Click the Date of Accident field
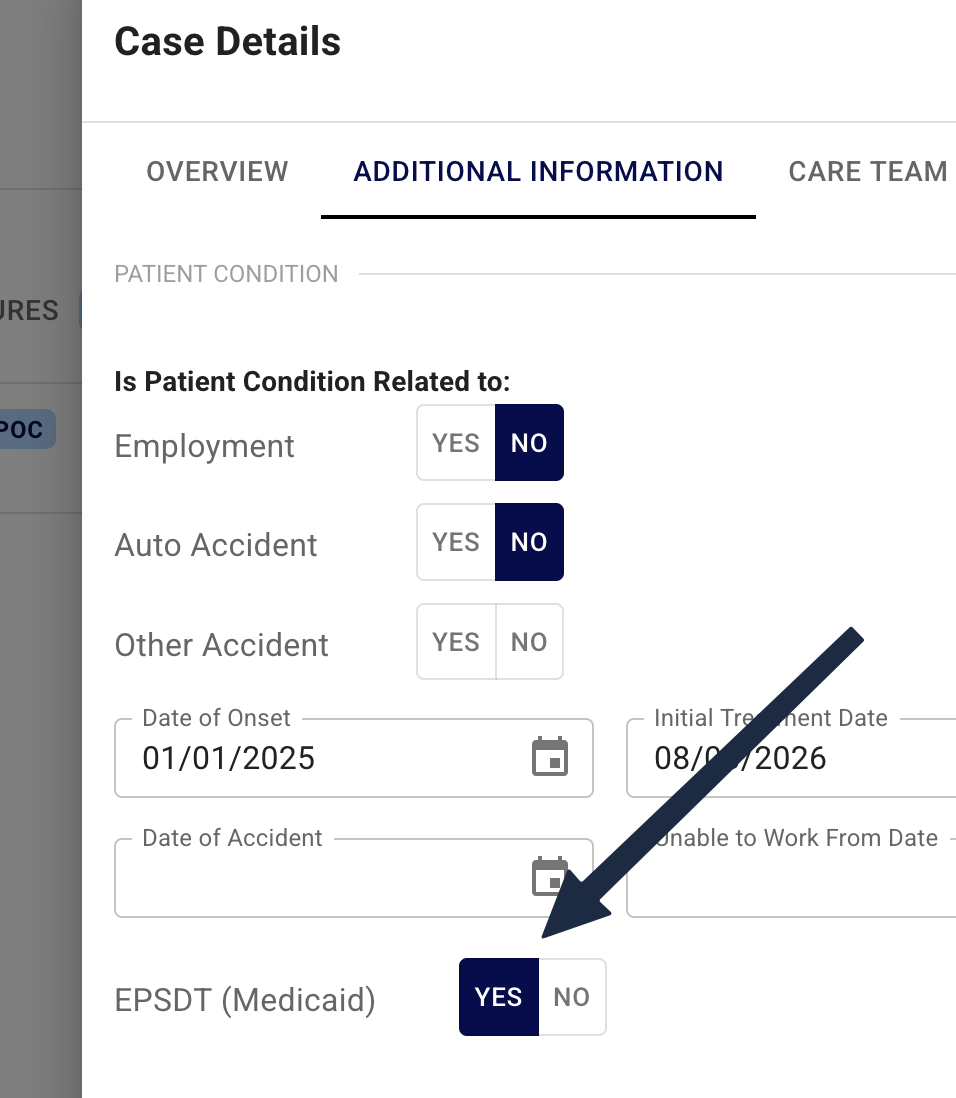956x1098 pixels. point(354,877)
